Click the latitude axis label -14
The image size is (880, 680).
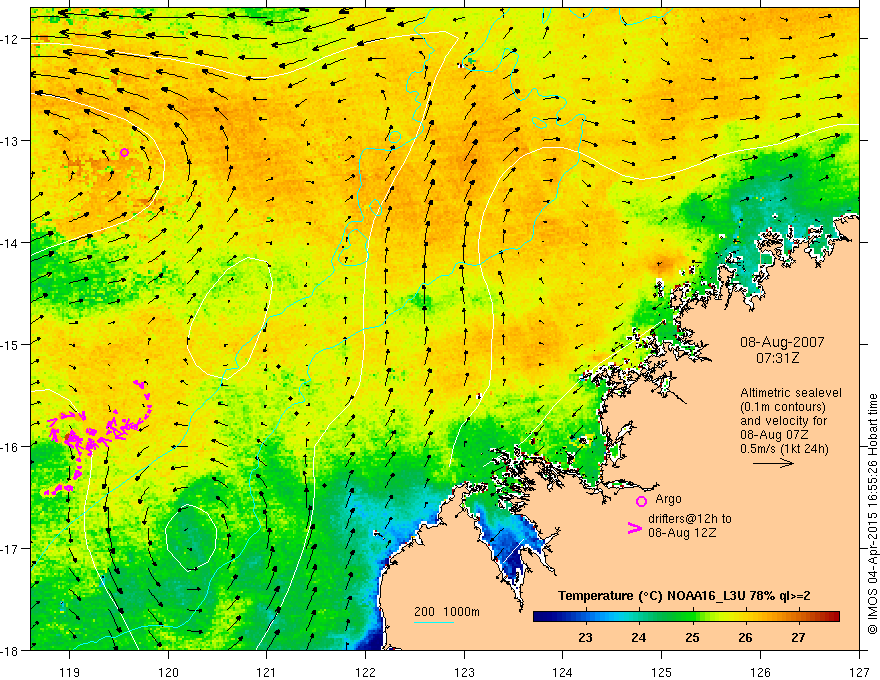tap(10, 243)
